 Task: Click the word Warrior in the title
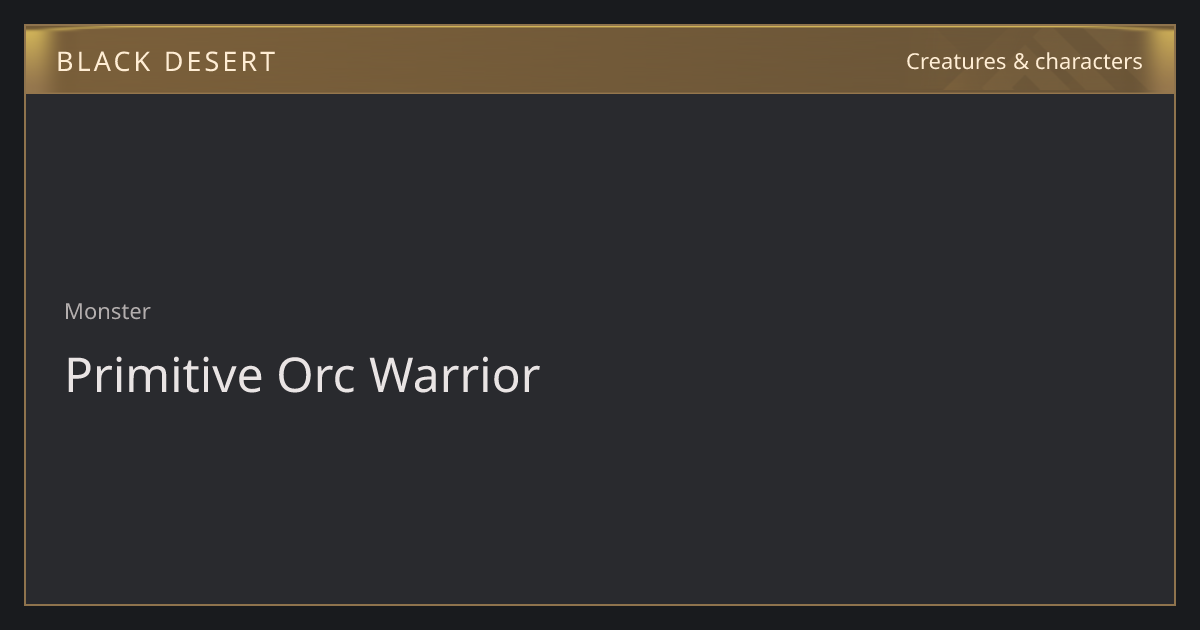pyautogui.click(x=455, y=375)
